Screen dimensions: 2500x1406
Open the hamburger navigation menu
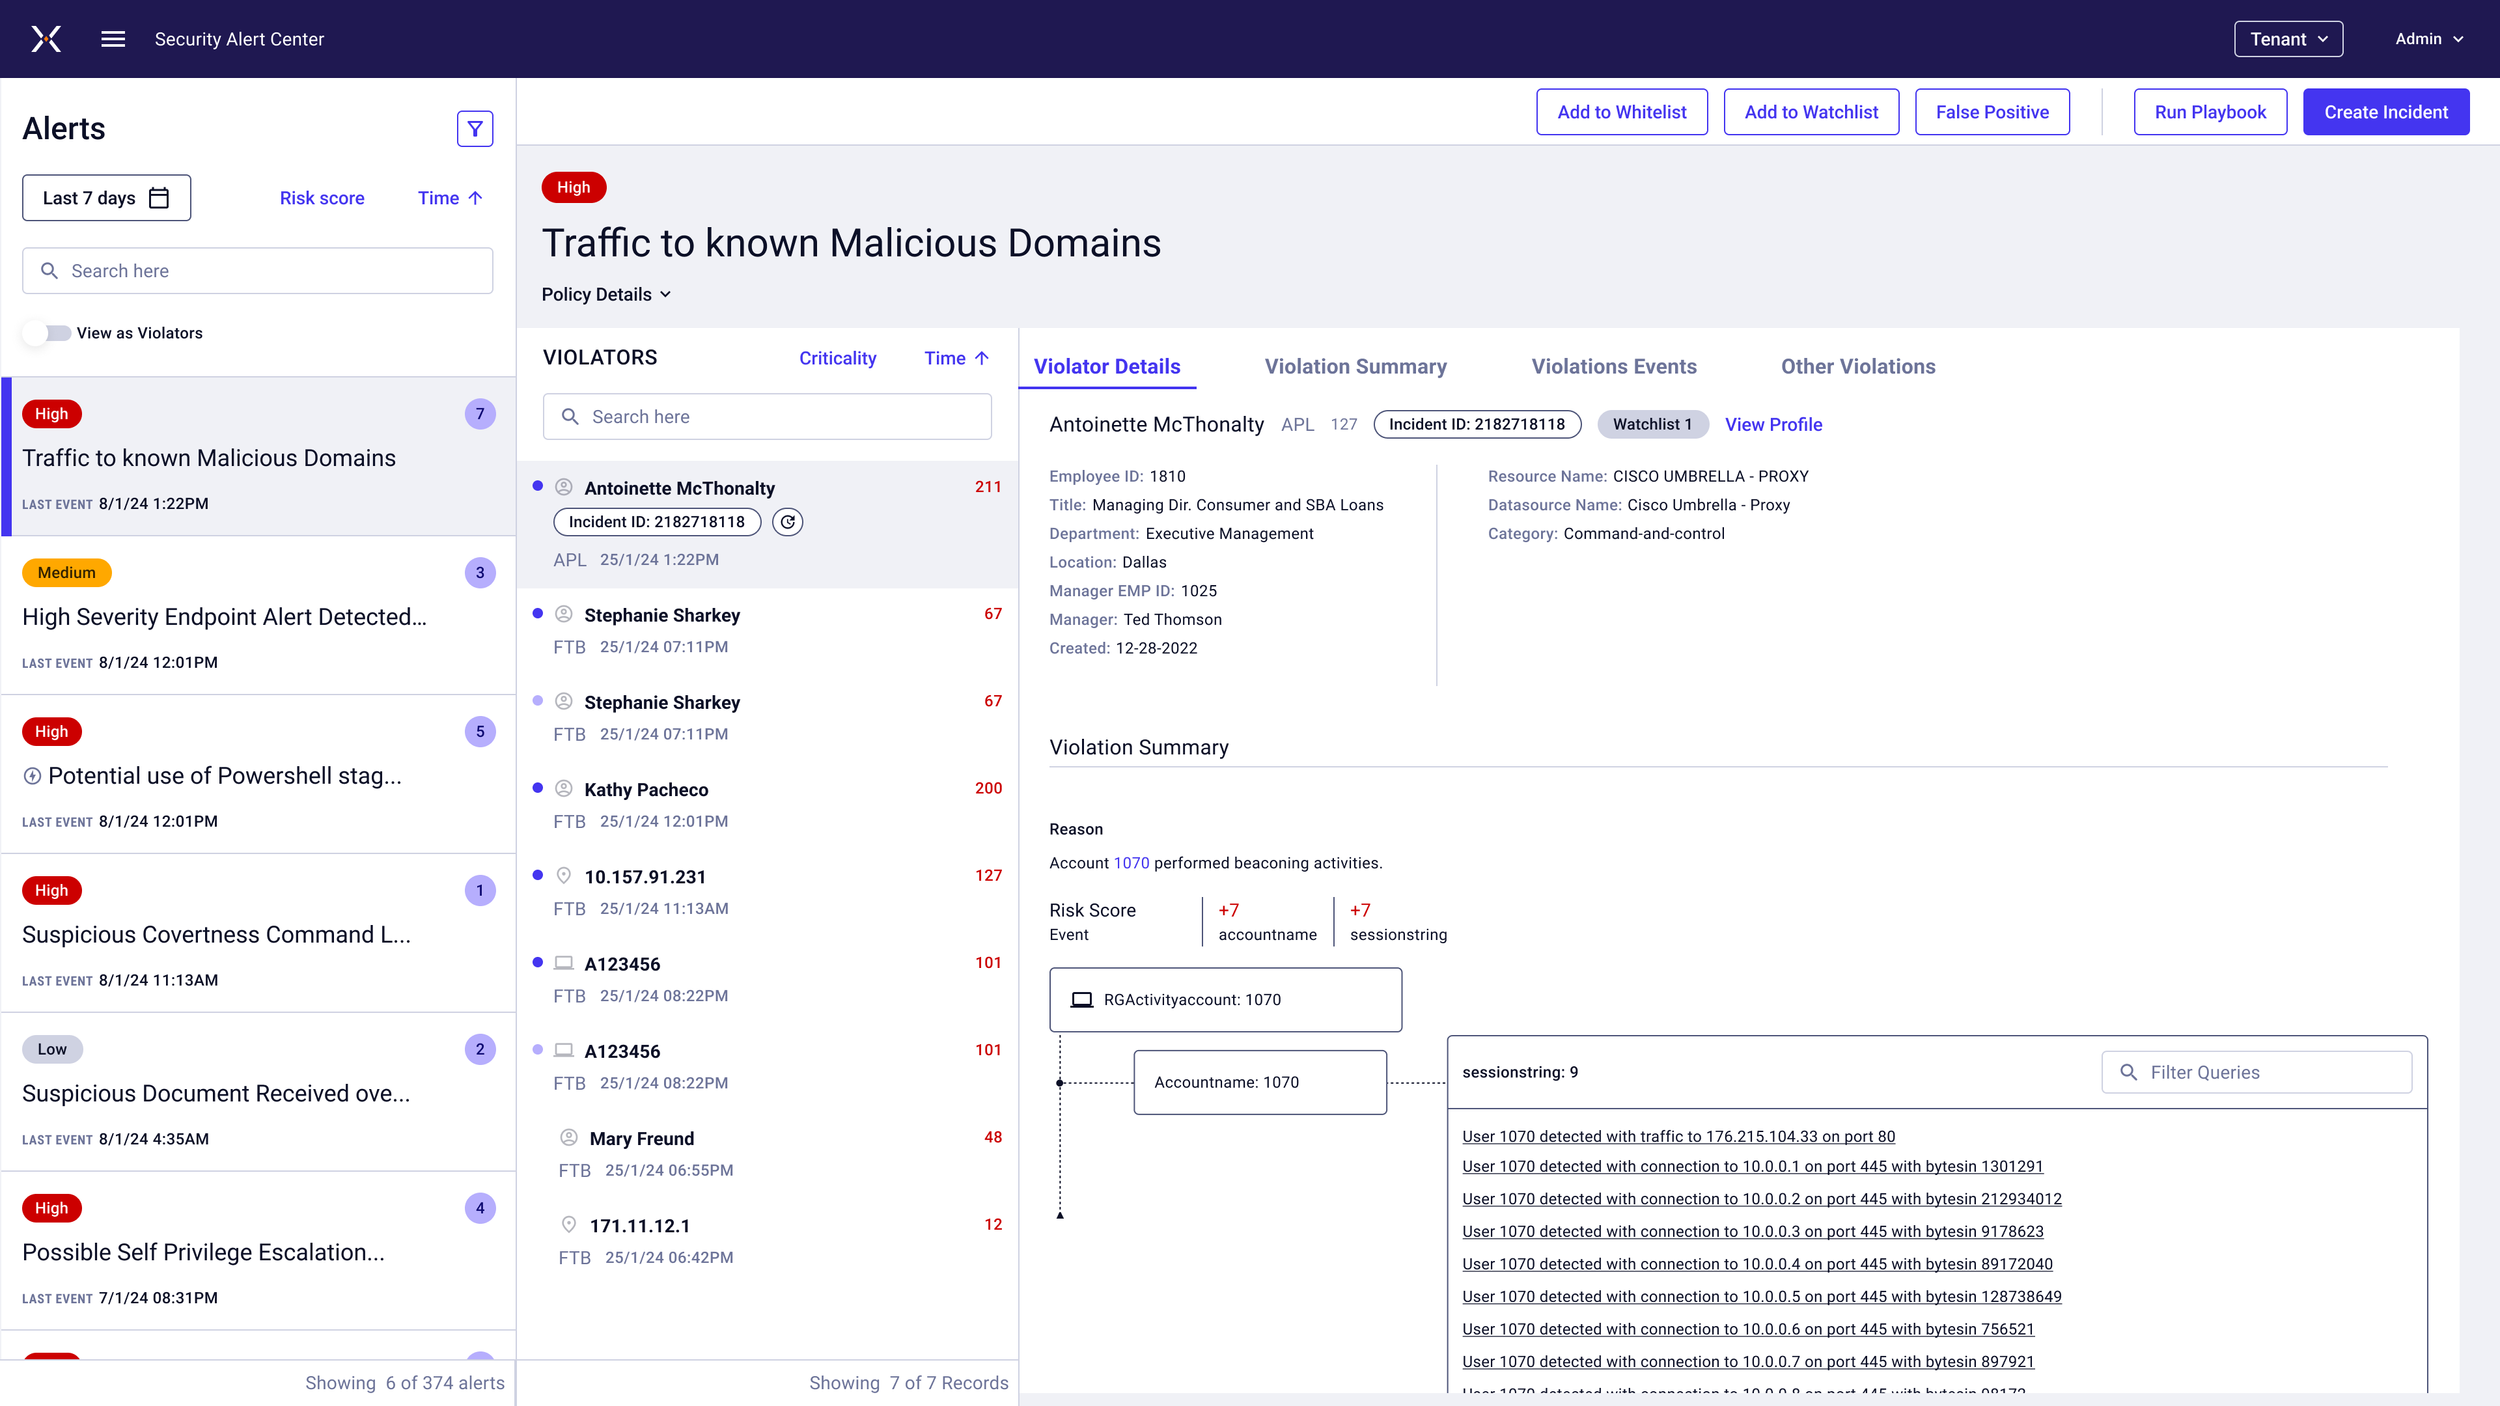(x=113, y=39)
